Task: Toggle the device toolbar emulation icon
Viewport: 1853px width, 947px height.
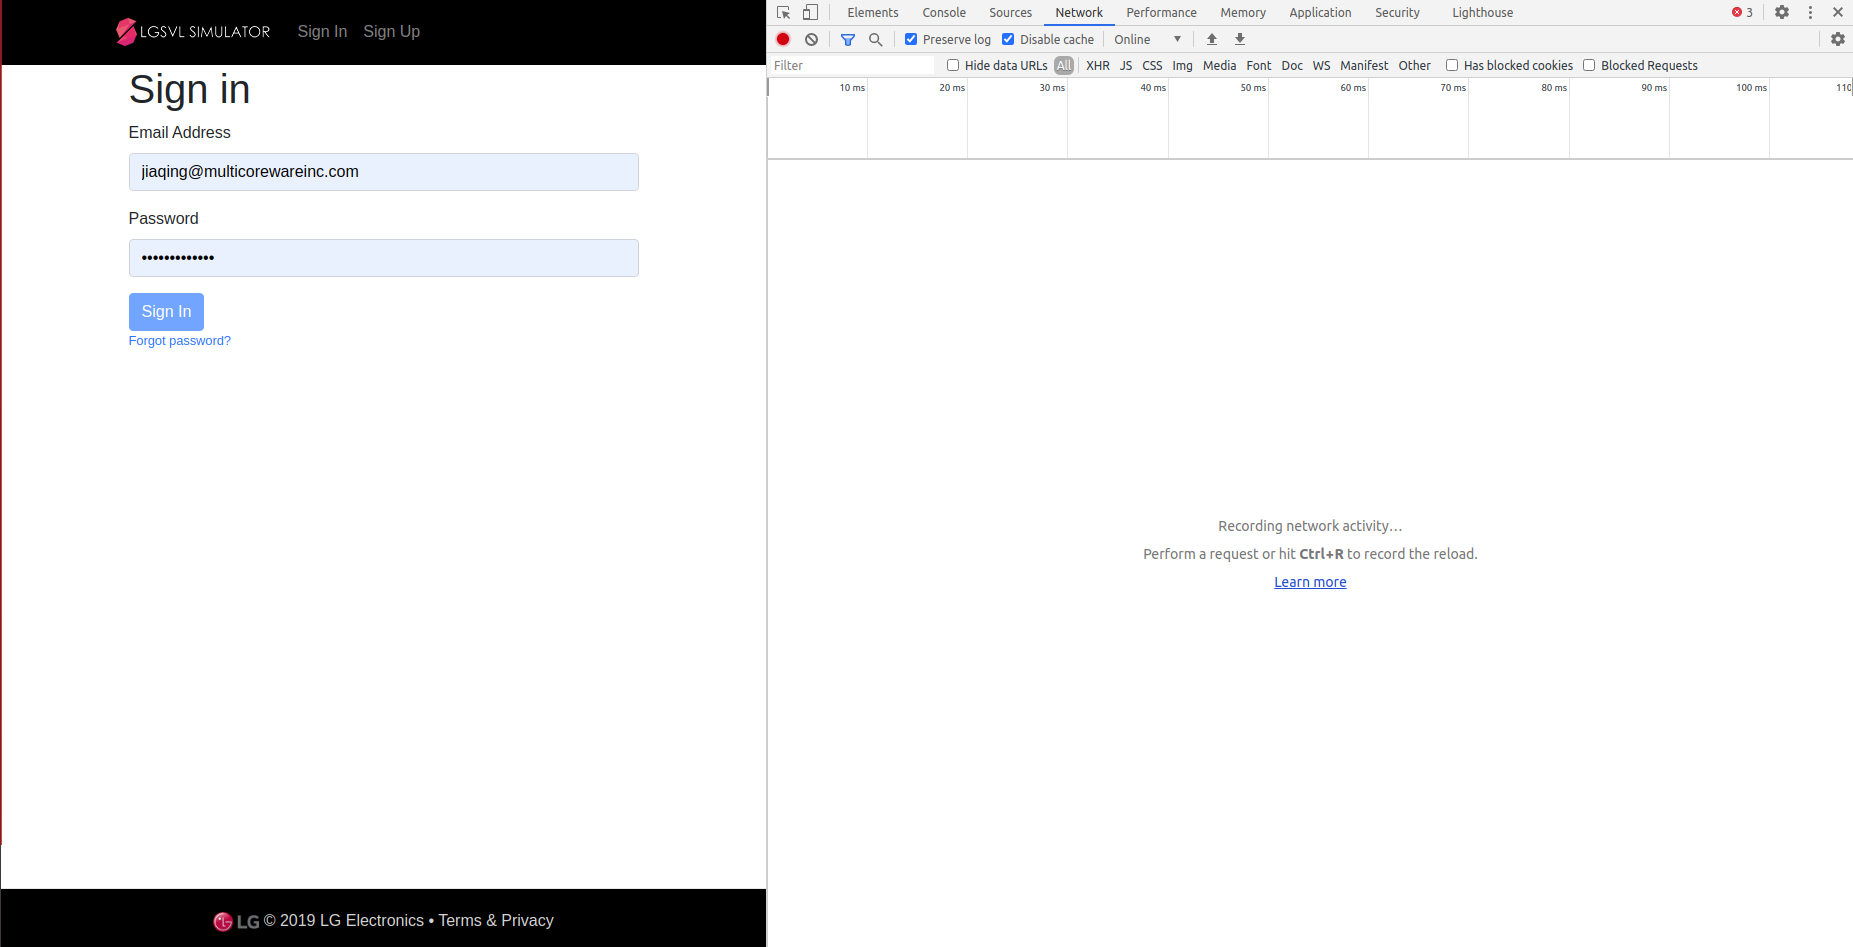Action: (x=810, y=12)
